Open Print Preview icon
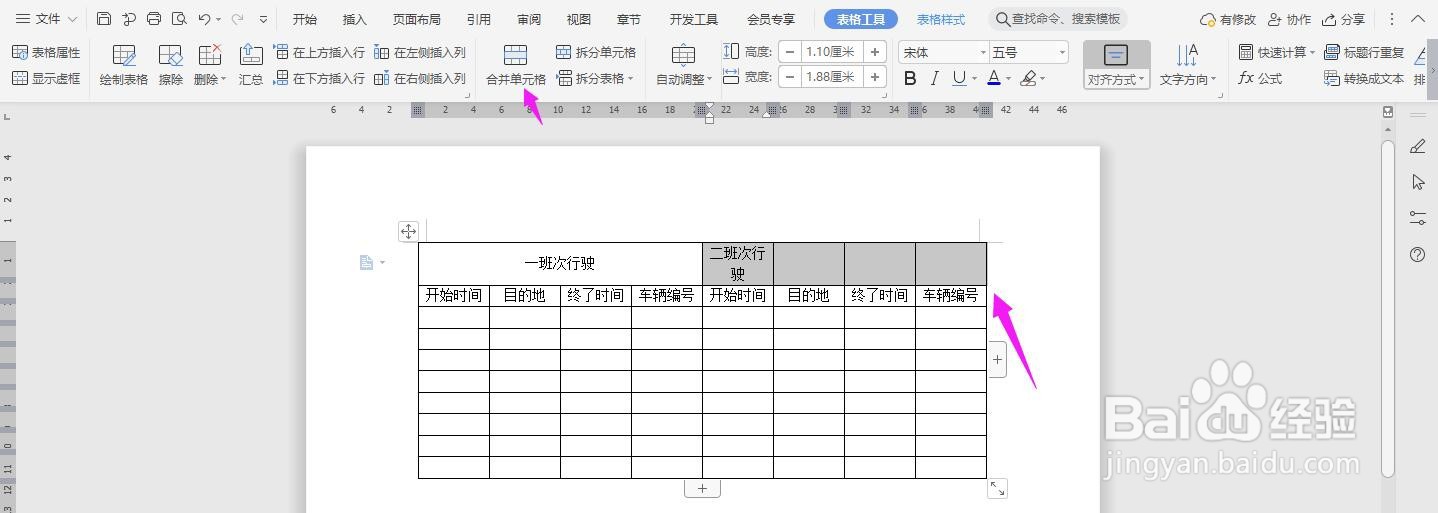Image resolution: width=1438 pixels, height=513 pixels. click(179, 19)
